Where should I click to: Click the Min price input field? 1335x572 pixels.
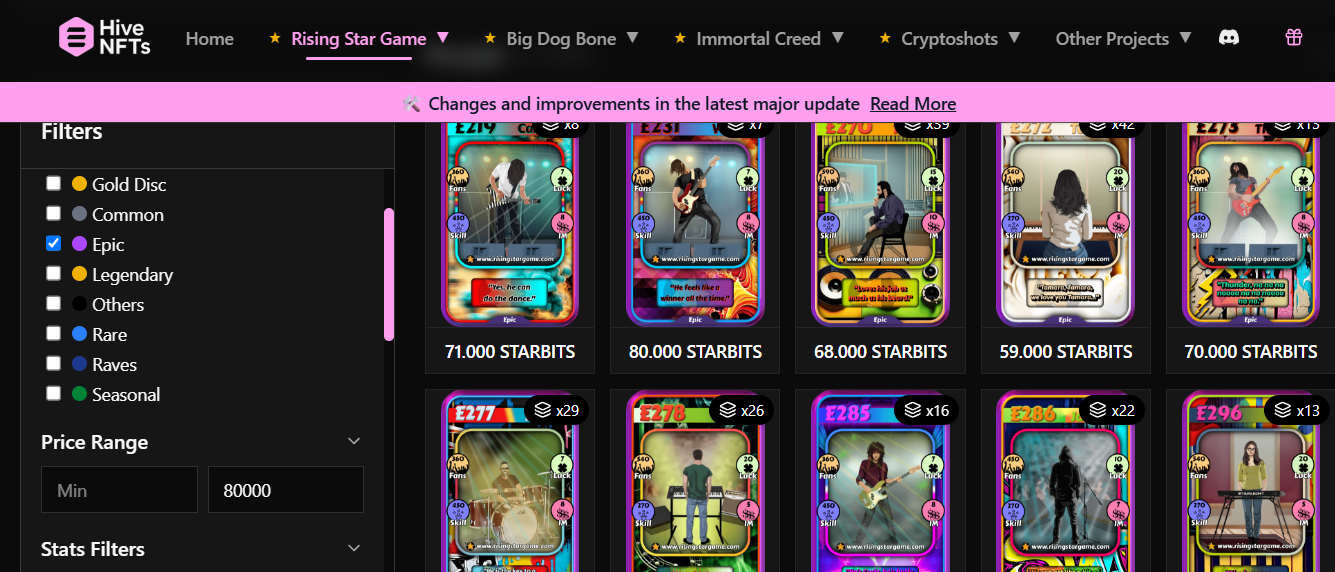[x=119, y=490]
